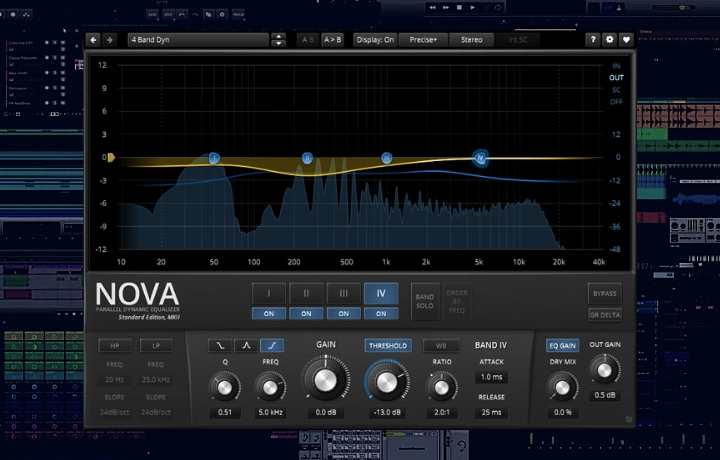Image resolution: width=720 pixels, height=460 pixels.
Task: Select the IN analyzer mode
Action: (x=616, y=66)
